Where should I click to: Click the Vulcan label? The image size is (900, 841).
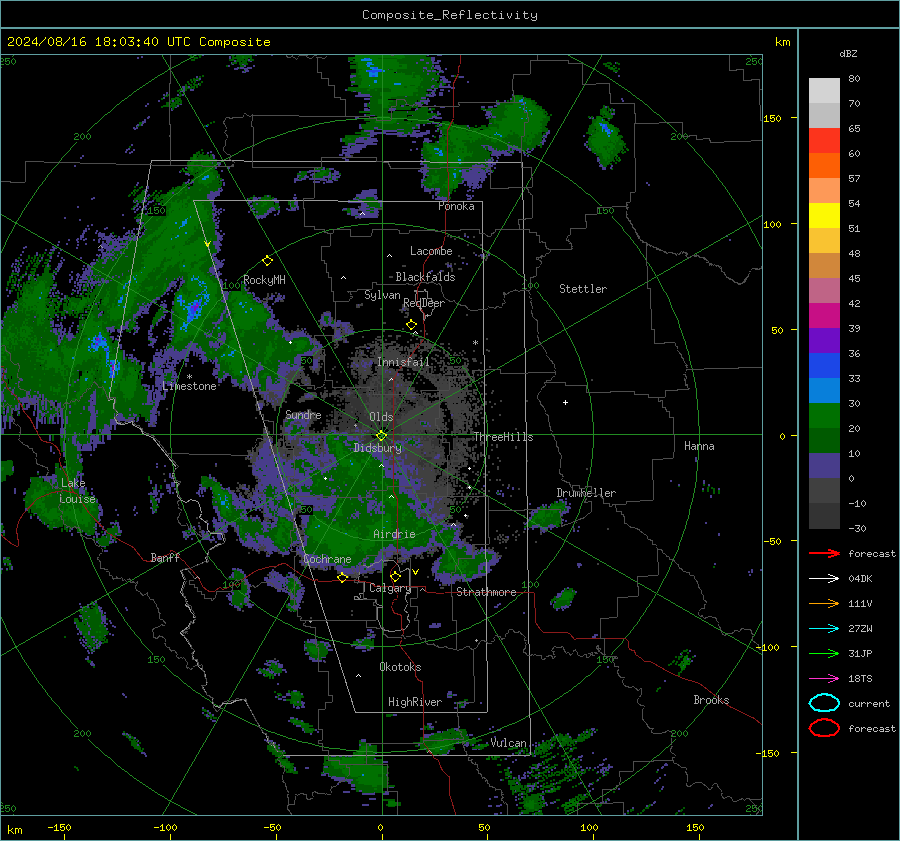tap(509, 743)
